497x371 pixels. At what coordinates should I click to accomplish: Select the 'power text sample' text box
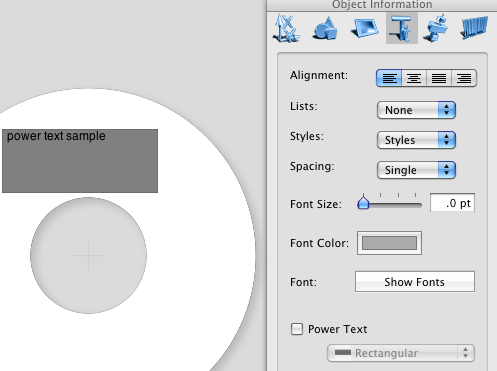point(80,161)
